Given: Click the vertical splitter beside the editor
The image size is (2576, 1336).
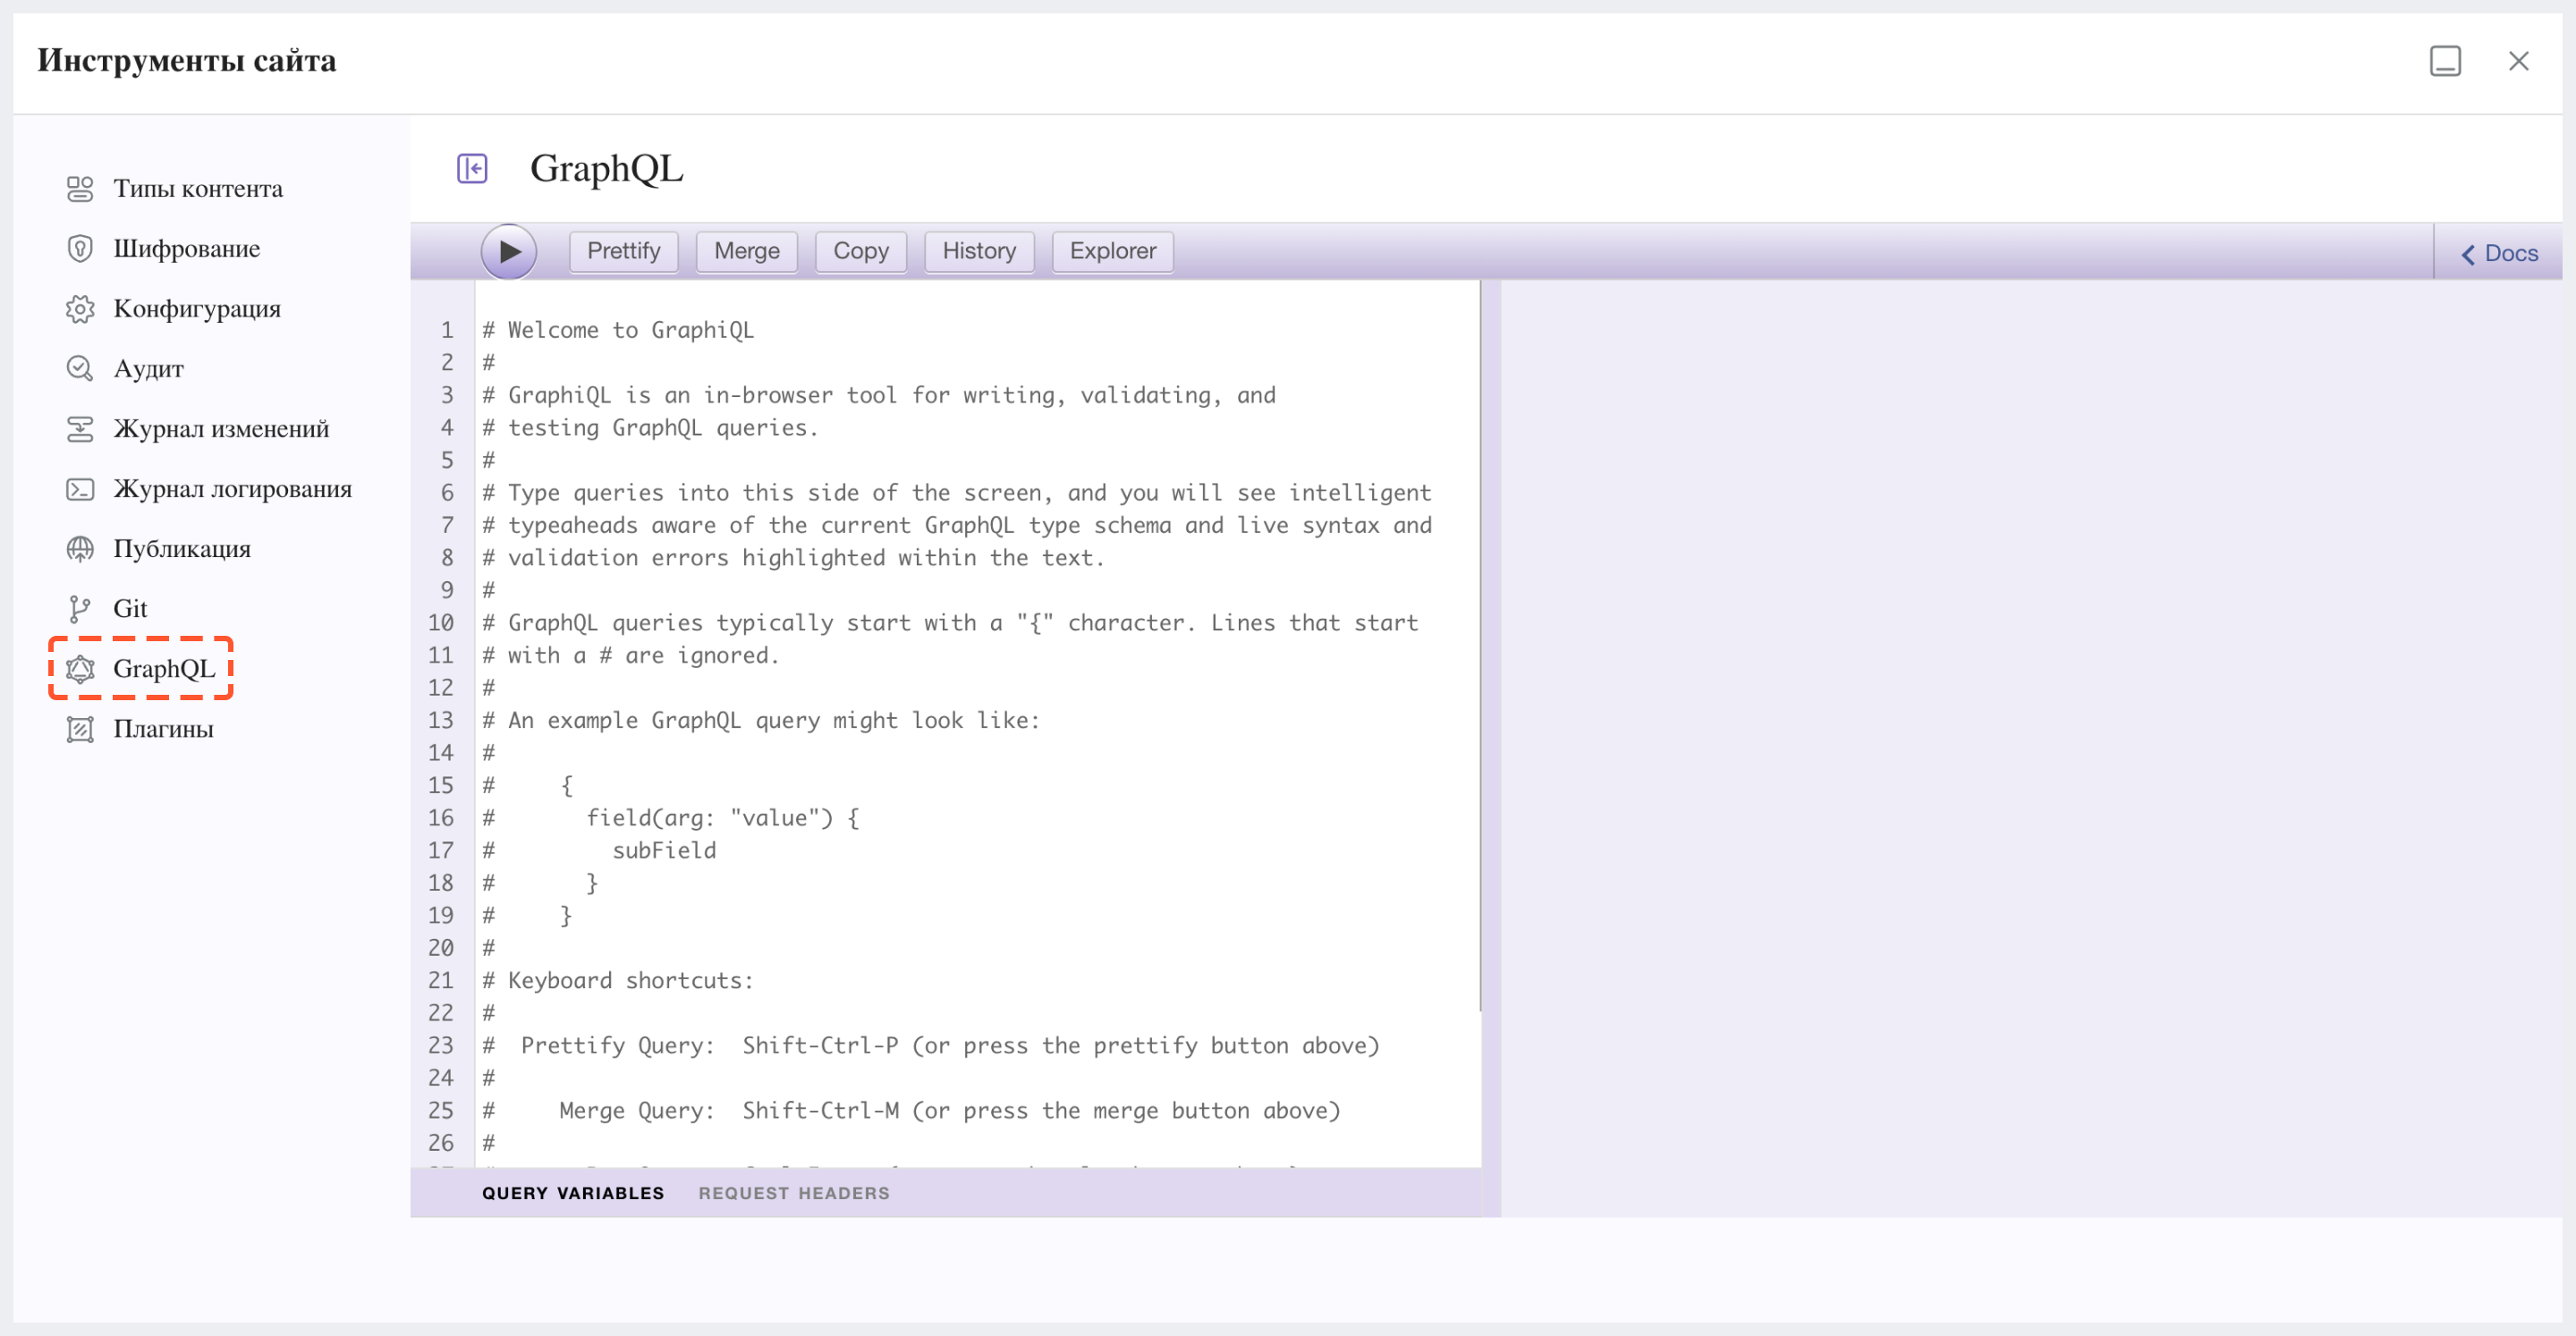Looking at the screenshot, I should (1490, 748).
